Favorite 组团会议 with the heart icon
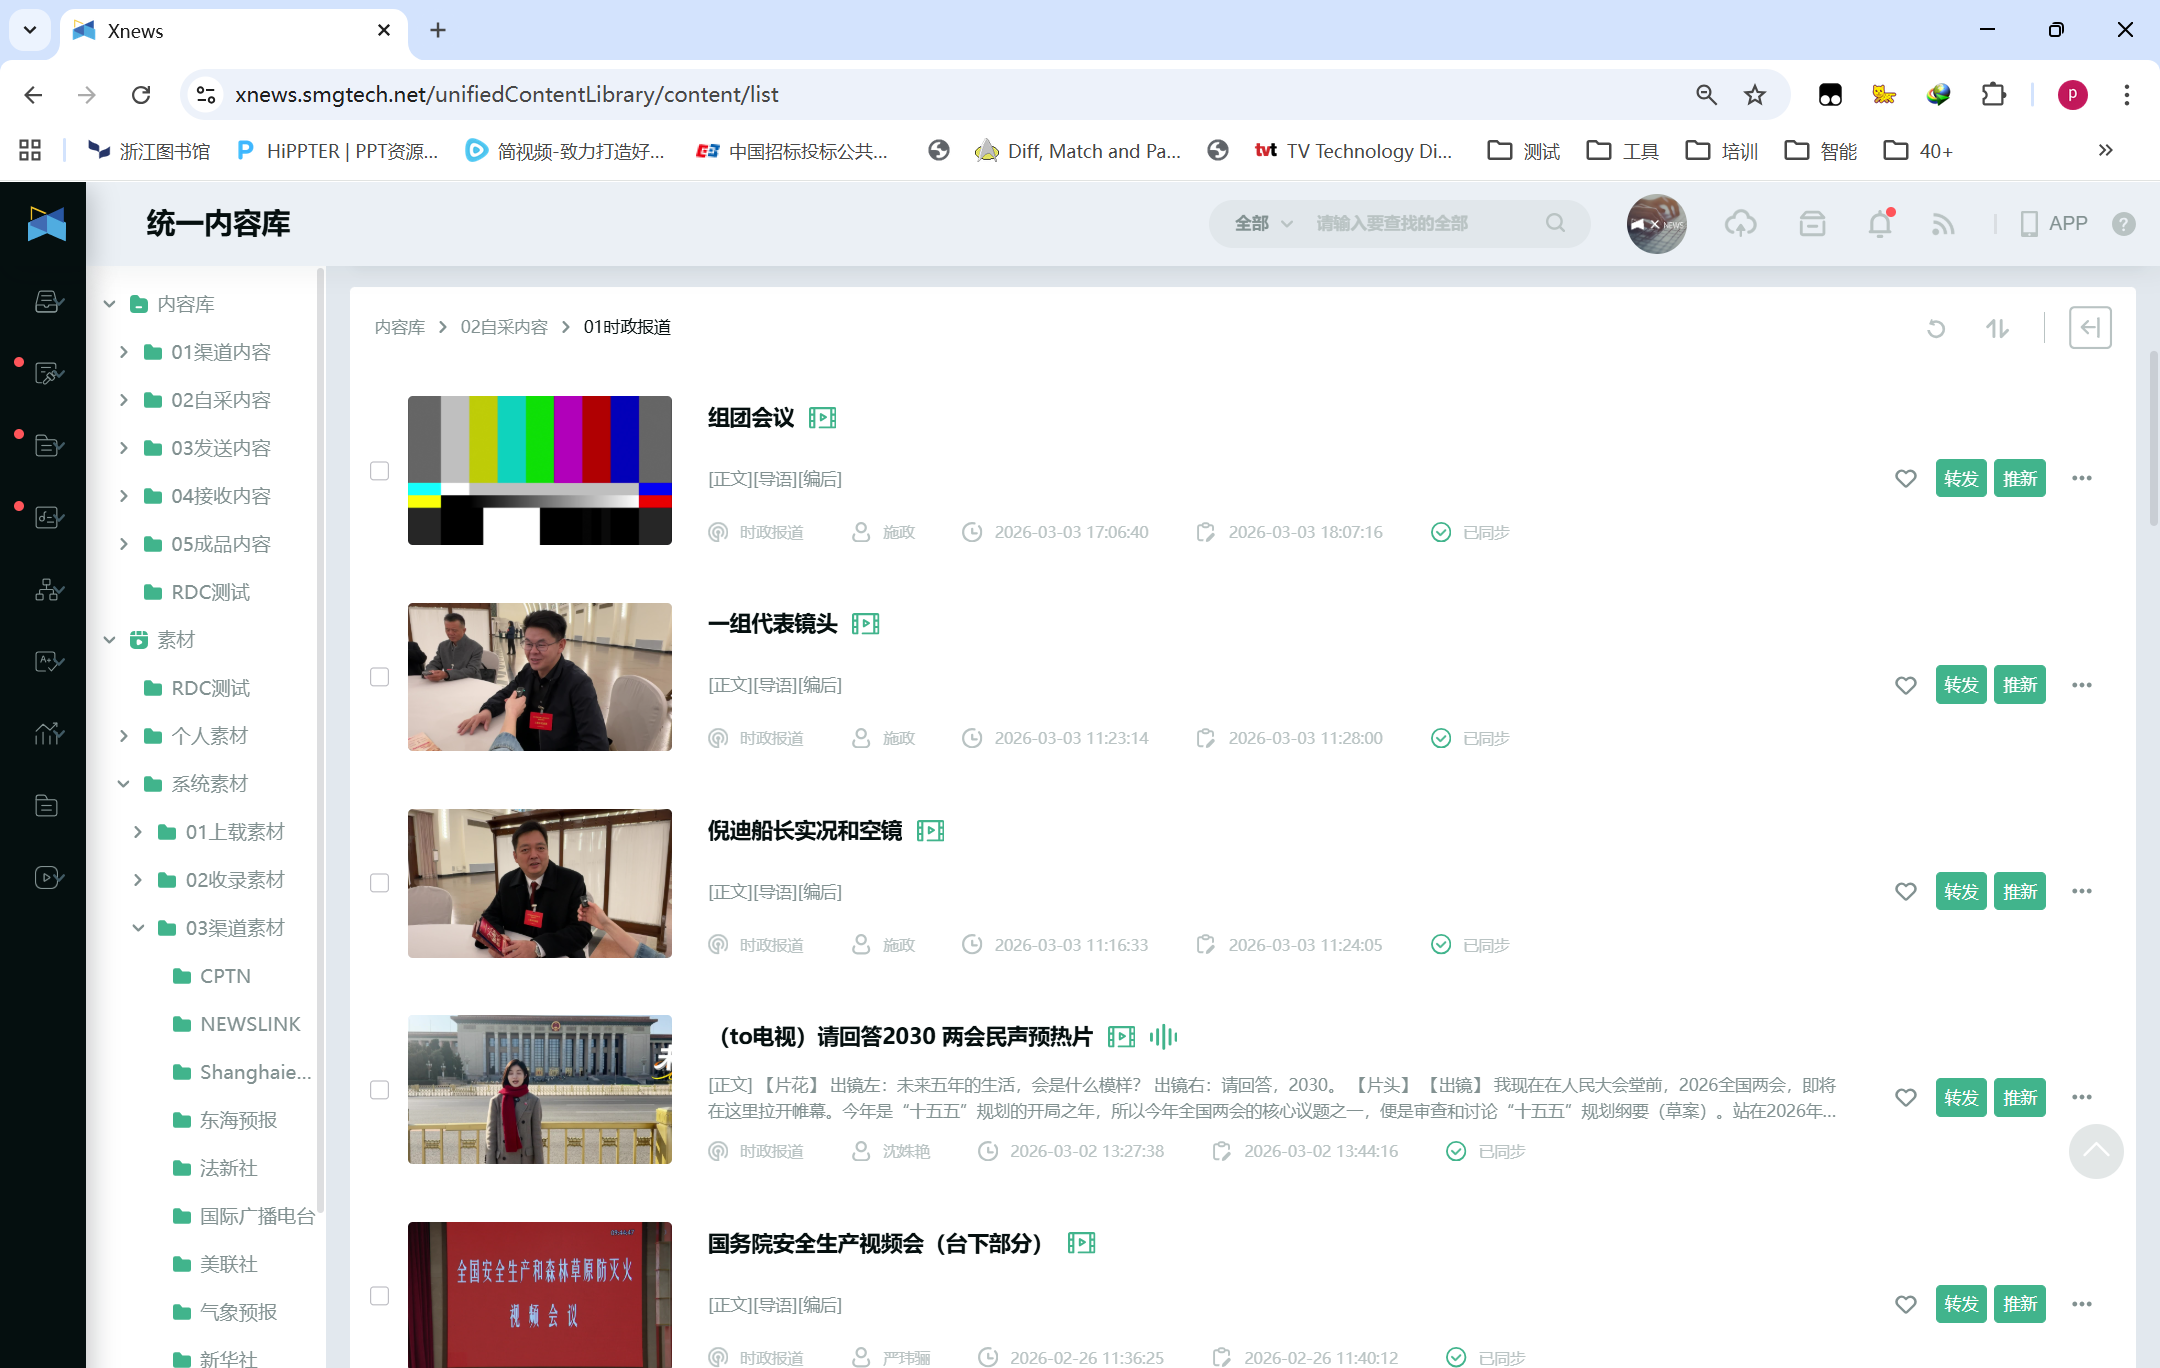2160x1368 pixels. coord(1906,479)
